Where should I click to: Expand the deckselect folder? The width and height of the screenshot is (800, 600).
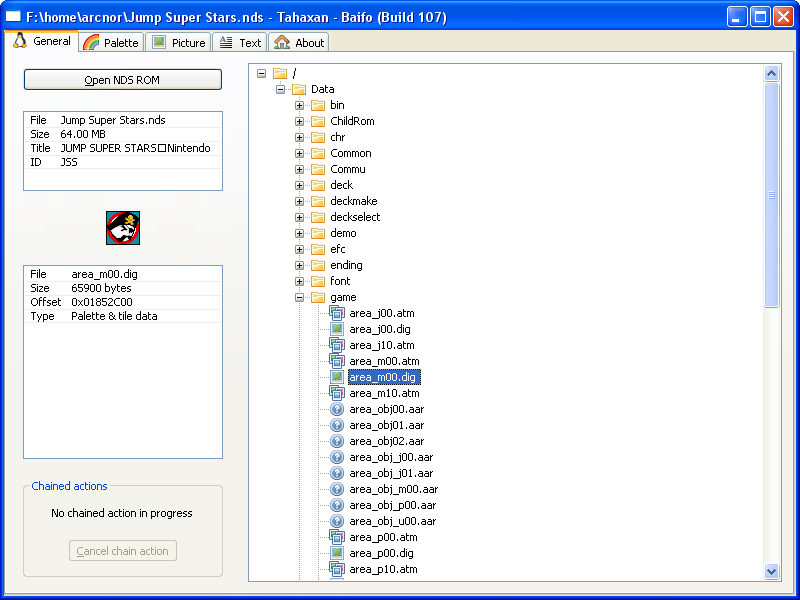(x=299, y=217)
